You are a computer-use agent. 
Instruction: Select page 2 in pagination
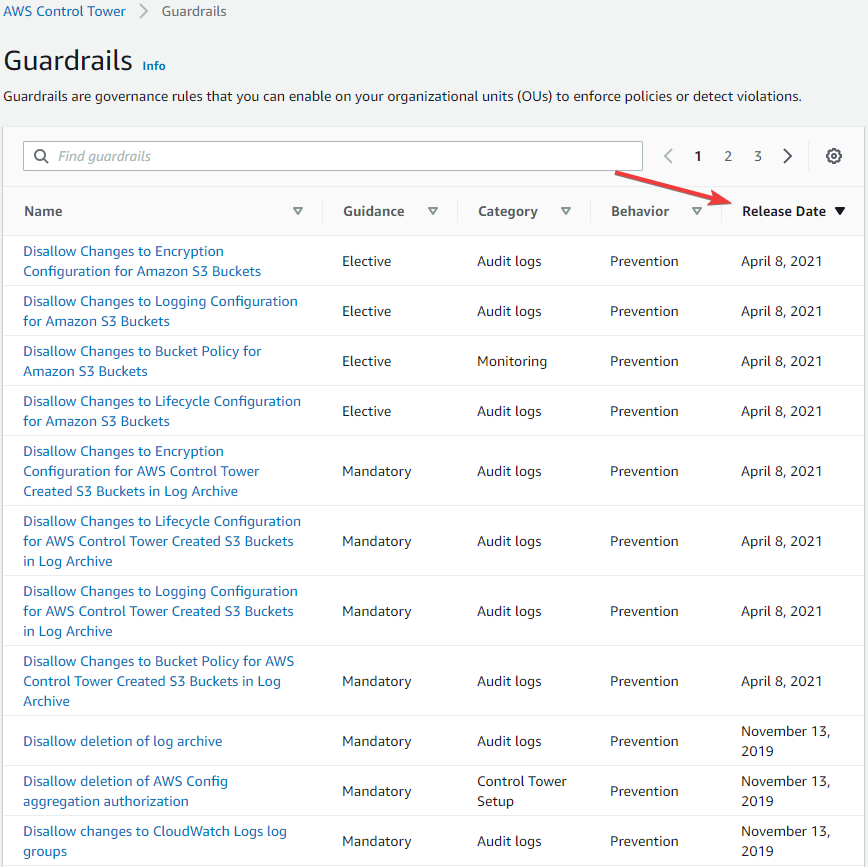pos(728,156)
